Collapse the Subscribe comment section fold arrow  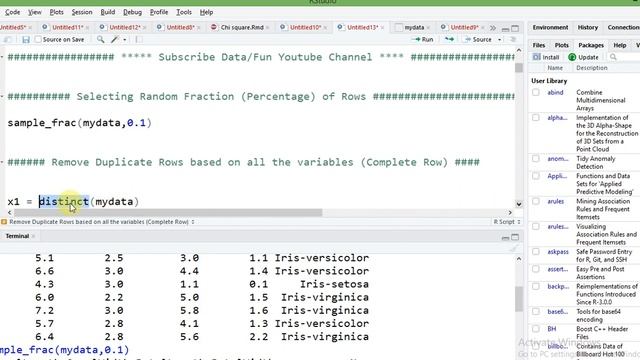point(2,57)
